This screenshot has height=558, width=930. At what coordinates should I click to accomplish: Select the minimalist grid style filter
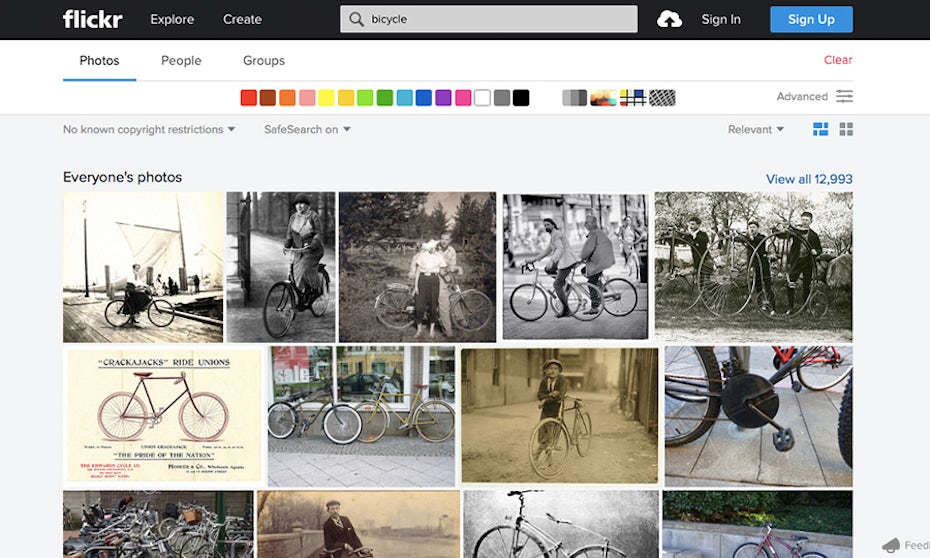pyautogui.click(x=632, y=98)
